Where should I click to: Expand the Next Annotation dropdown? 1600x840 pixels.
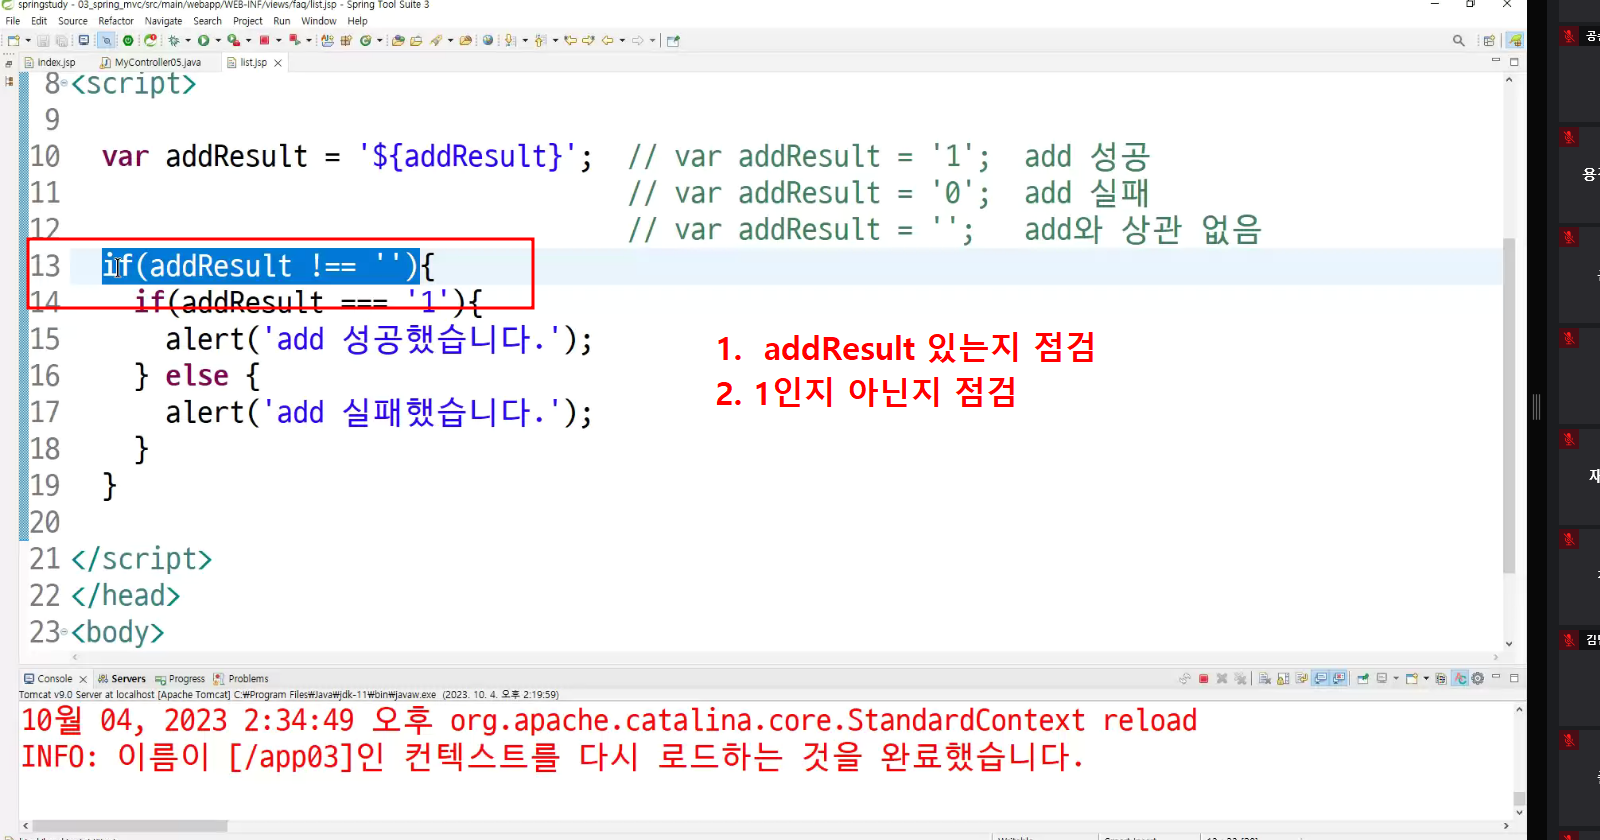(x=525, y=41)
